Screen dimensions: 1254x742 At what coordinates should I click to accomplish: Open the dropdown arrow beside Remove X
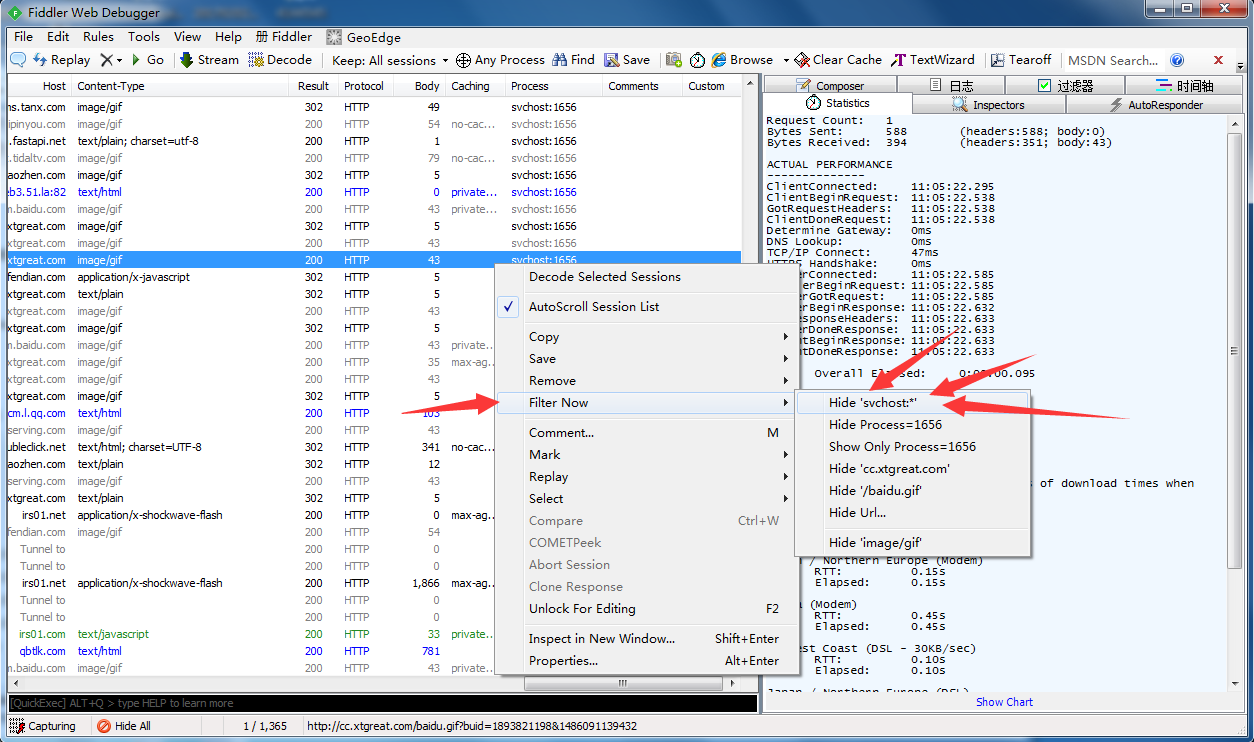click(x=119, y=60)
